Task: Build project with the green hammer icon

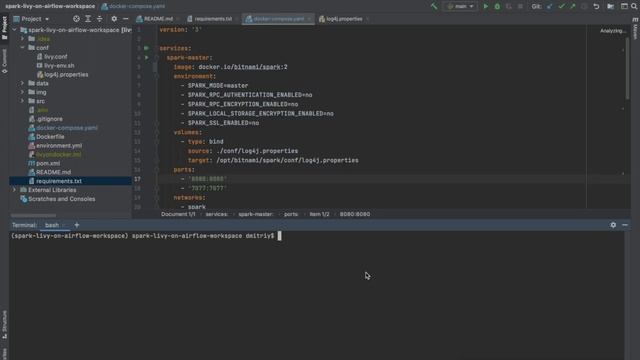Action: click(434, 6)
